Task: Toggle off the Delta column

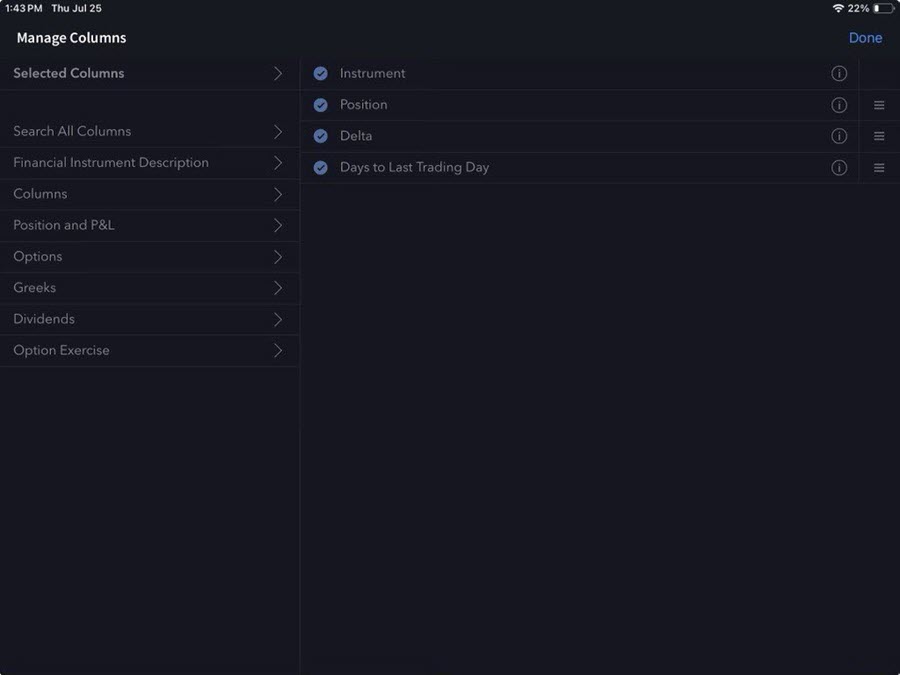Action: tap(320, 135)
